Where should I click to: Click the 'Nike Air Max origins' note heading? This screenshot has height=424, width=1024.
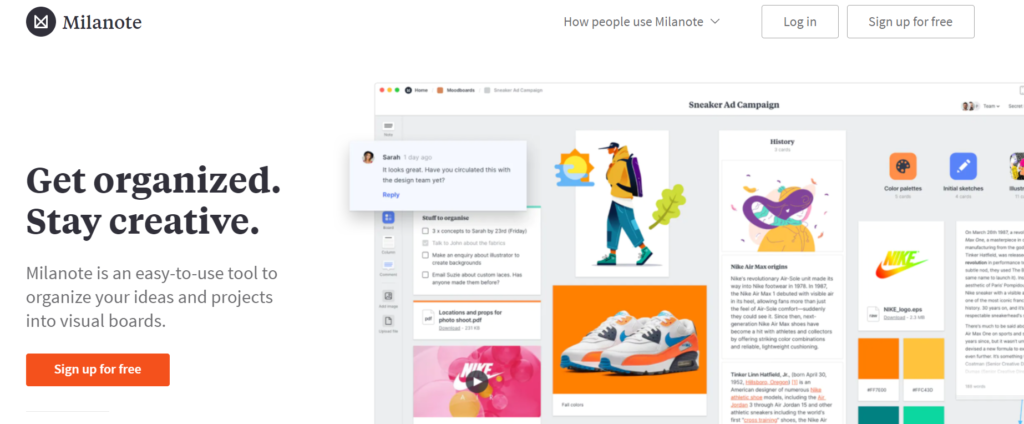pyautogui.click(x=759, y=267)
